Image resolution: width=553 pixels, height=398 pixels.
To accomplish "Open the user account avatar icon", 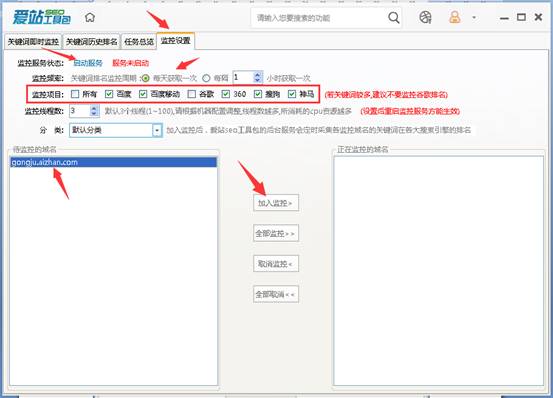I will (455, 17).
